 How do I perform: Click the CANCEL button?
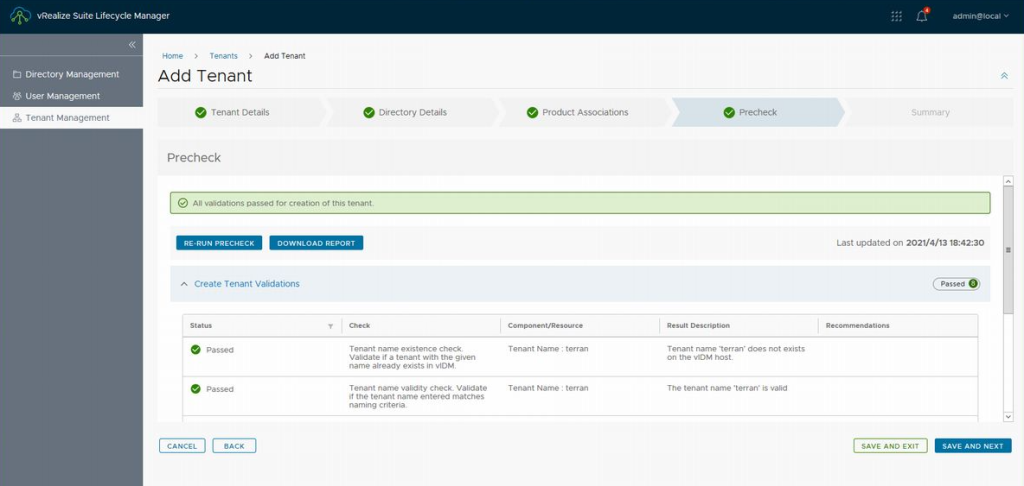(182, 446)
